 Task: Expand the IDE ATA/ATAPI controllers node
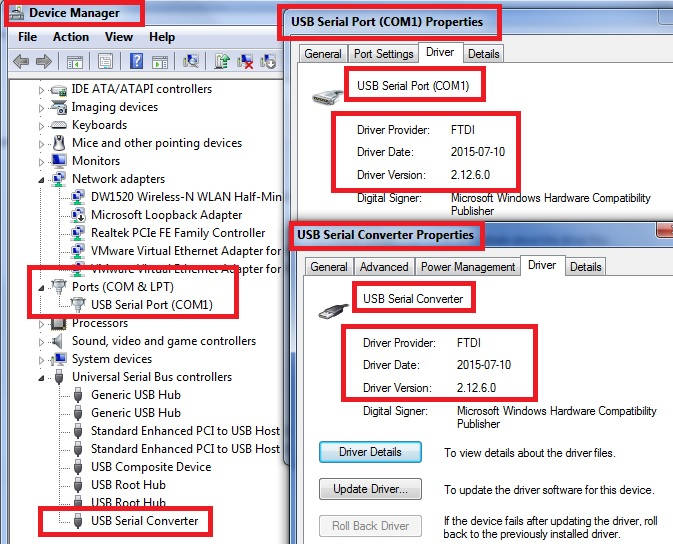click(x=42, y=90)
